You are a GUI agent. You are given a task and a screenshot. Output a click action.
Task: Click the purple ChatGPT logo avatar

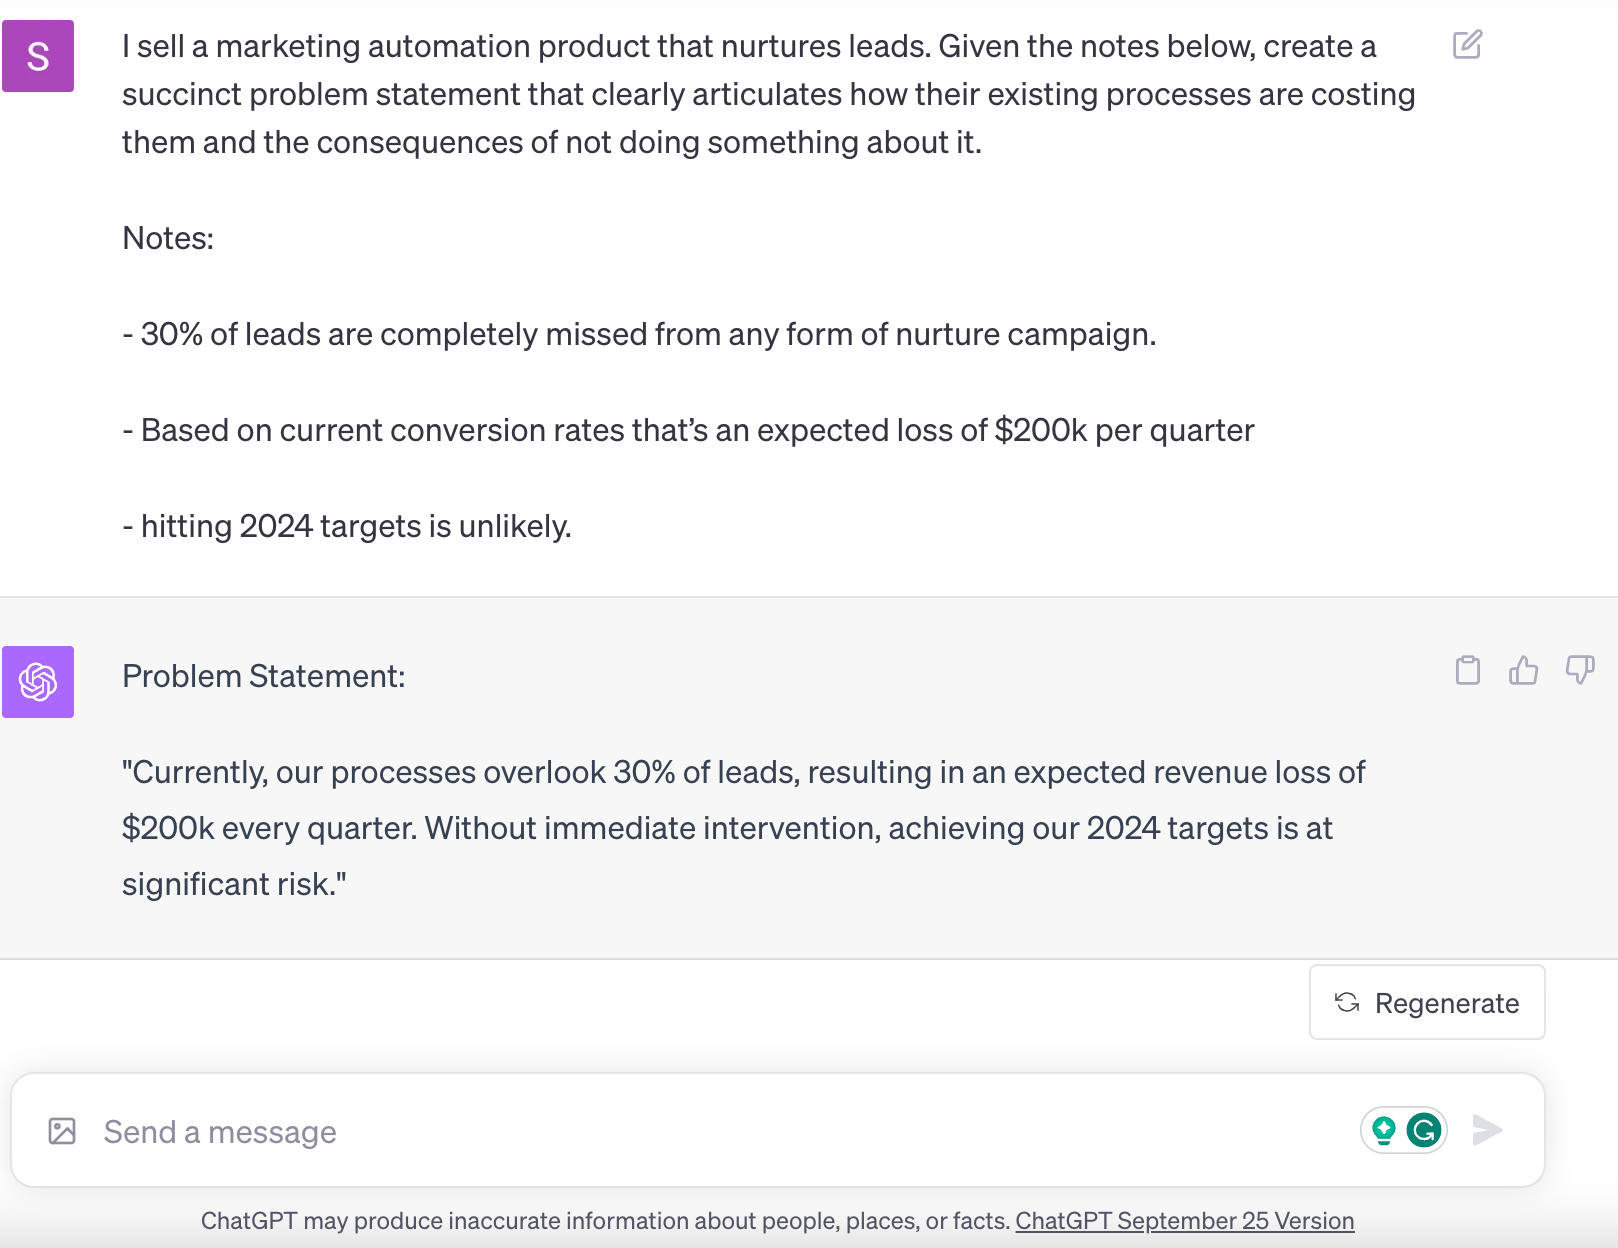tap(38, 682)
